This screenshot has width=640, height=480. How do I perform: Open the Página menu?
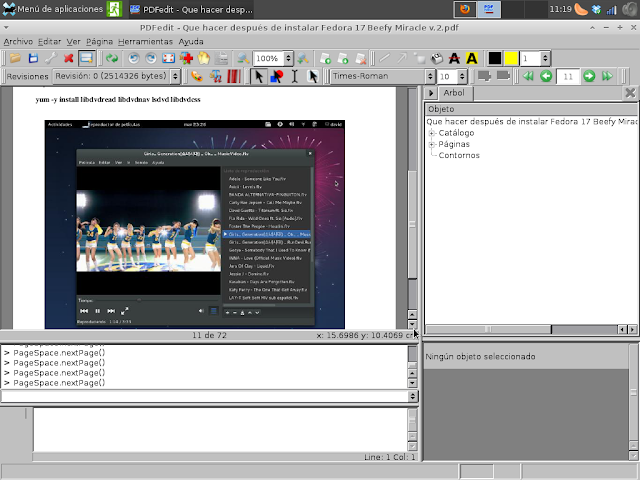99,42
